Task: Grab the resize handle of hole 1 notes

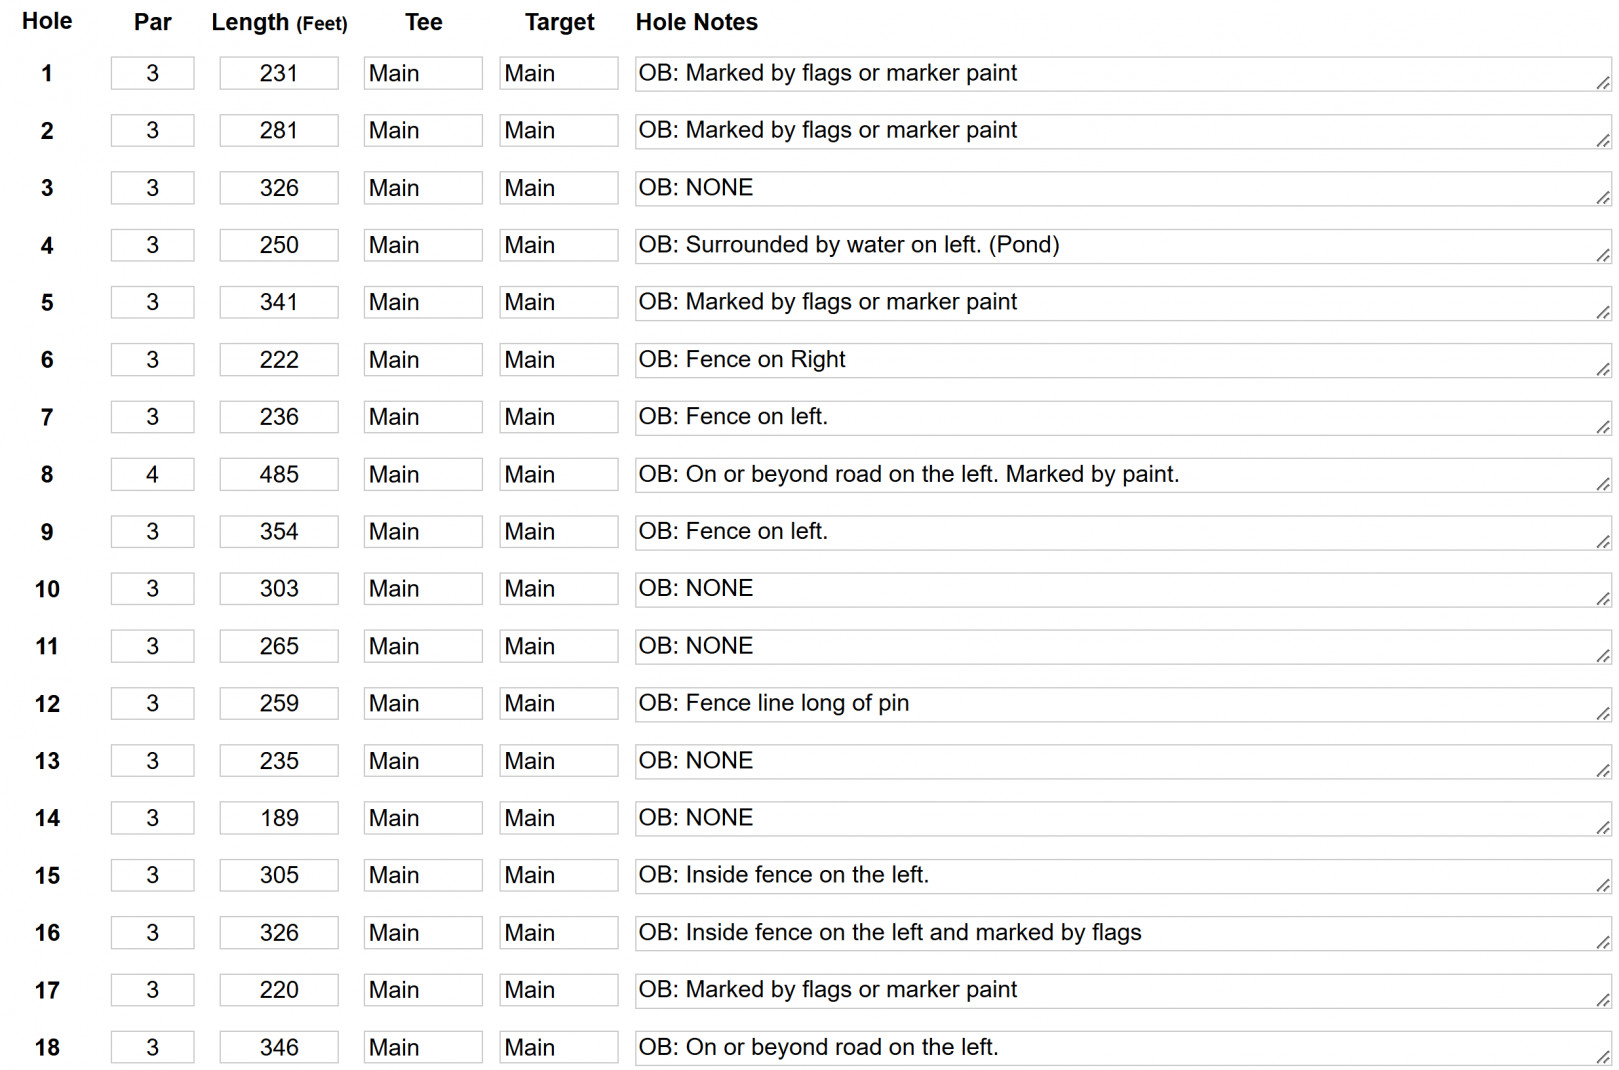Action: pos(1603,83)
